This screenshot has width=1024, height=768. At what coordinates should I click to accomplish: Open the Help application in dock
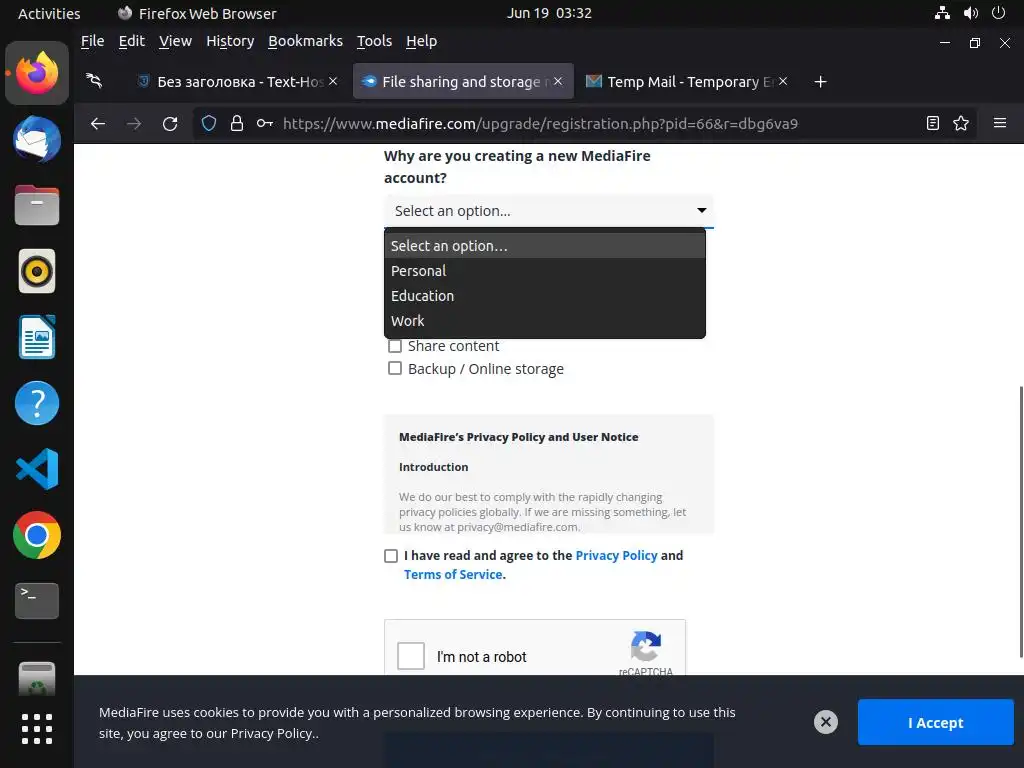point(37,403)
